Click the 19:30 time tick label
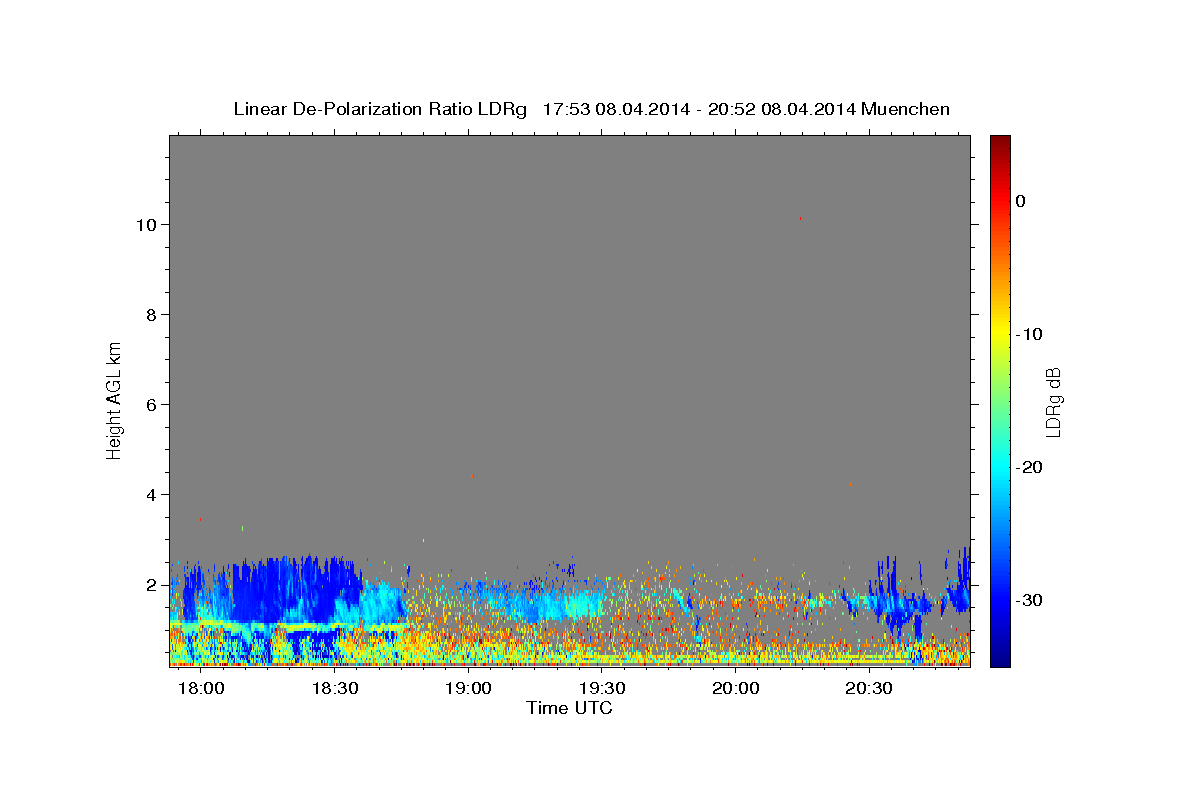1200x800 pixels. coord(602,689)
